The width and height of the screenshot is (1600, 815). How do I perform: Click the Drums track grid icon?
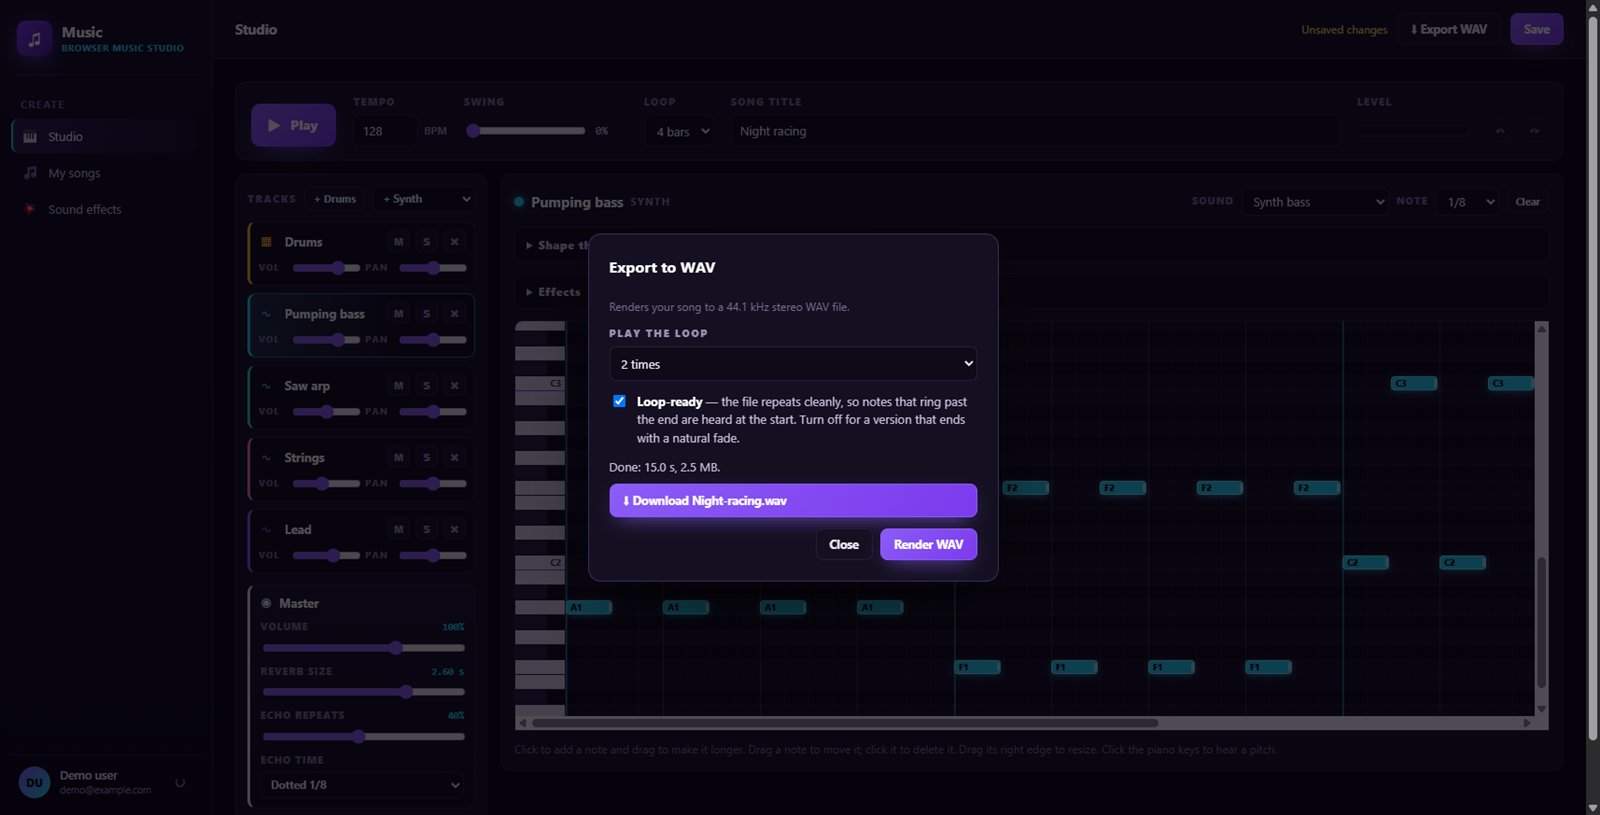coord(266,242)
